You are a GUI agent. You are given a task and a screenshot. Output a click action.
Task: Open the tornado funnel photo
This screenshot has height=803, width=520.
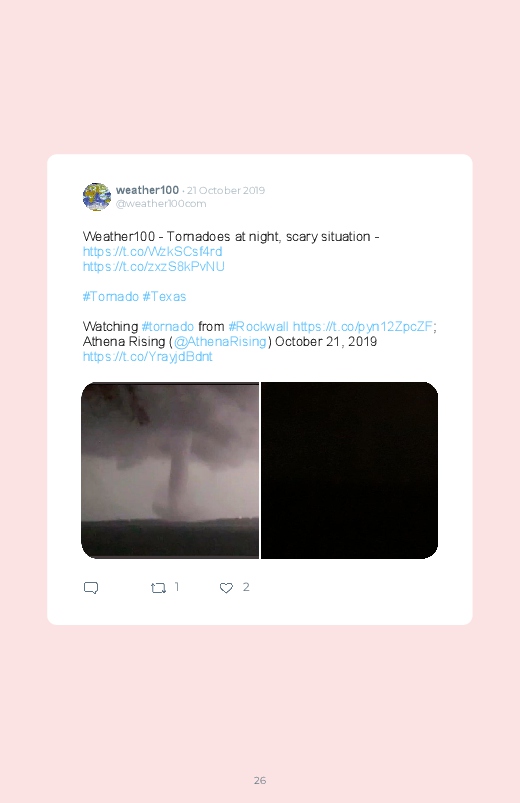(170, 470)
